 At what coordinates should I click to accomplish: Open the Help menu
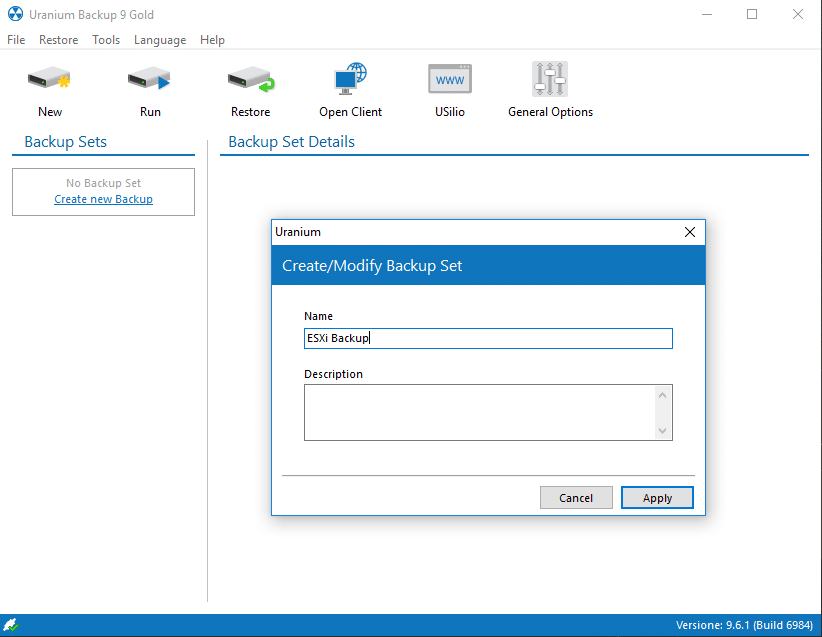coord(212,40)
